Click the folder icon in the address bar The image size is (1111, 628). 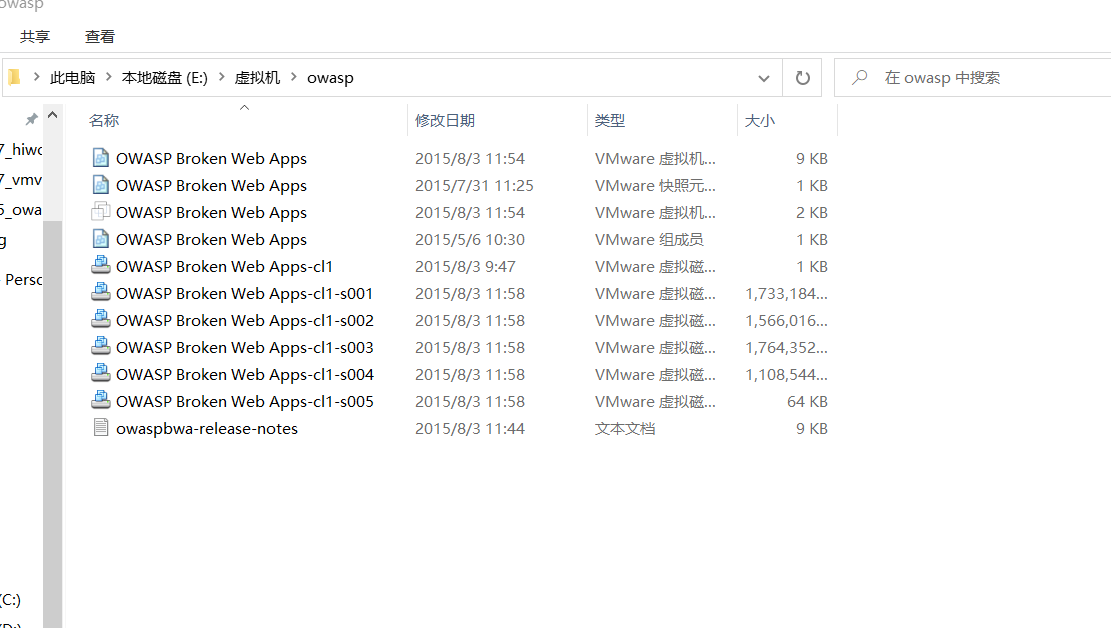coord(13,77)
